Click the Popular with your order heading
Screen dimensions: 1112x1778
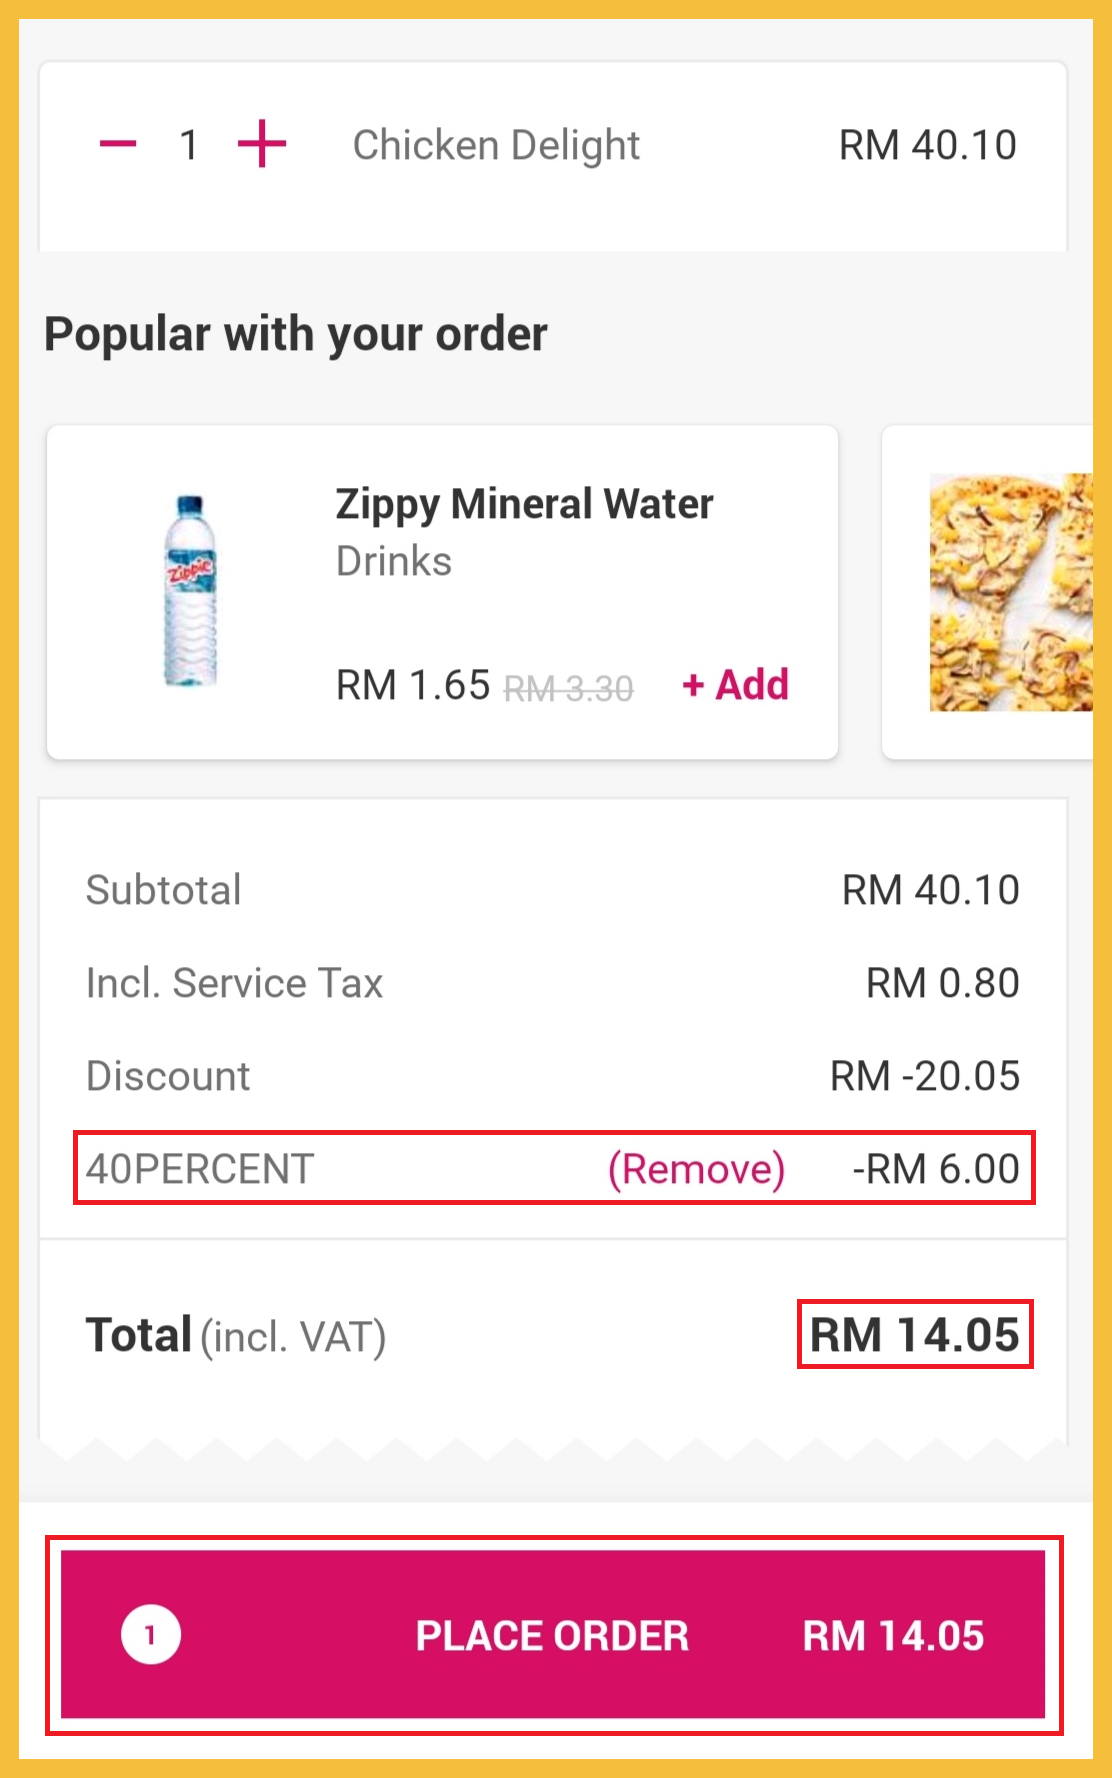coord(296,334)
